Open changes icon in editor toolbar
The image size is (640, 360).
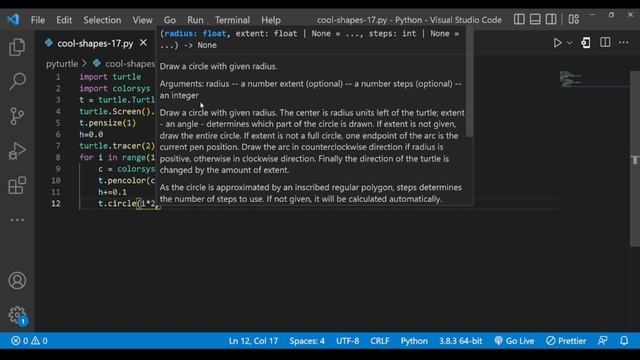tap(586, 43)
